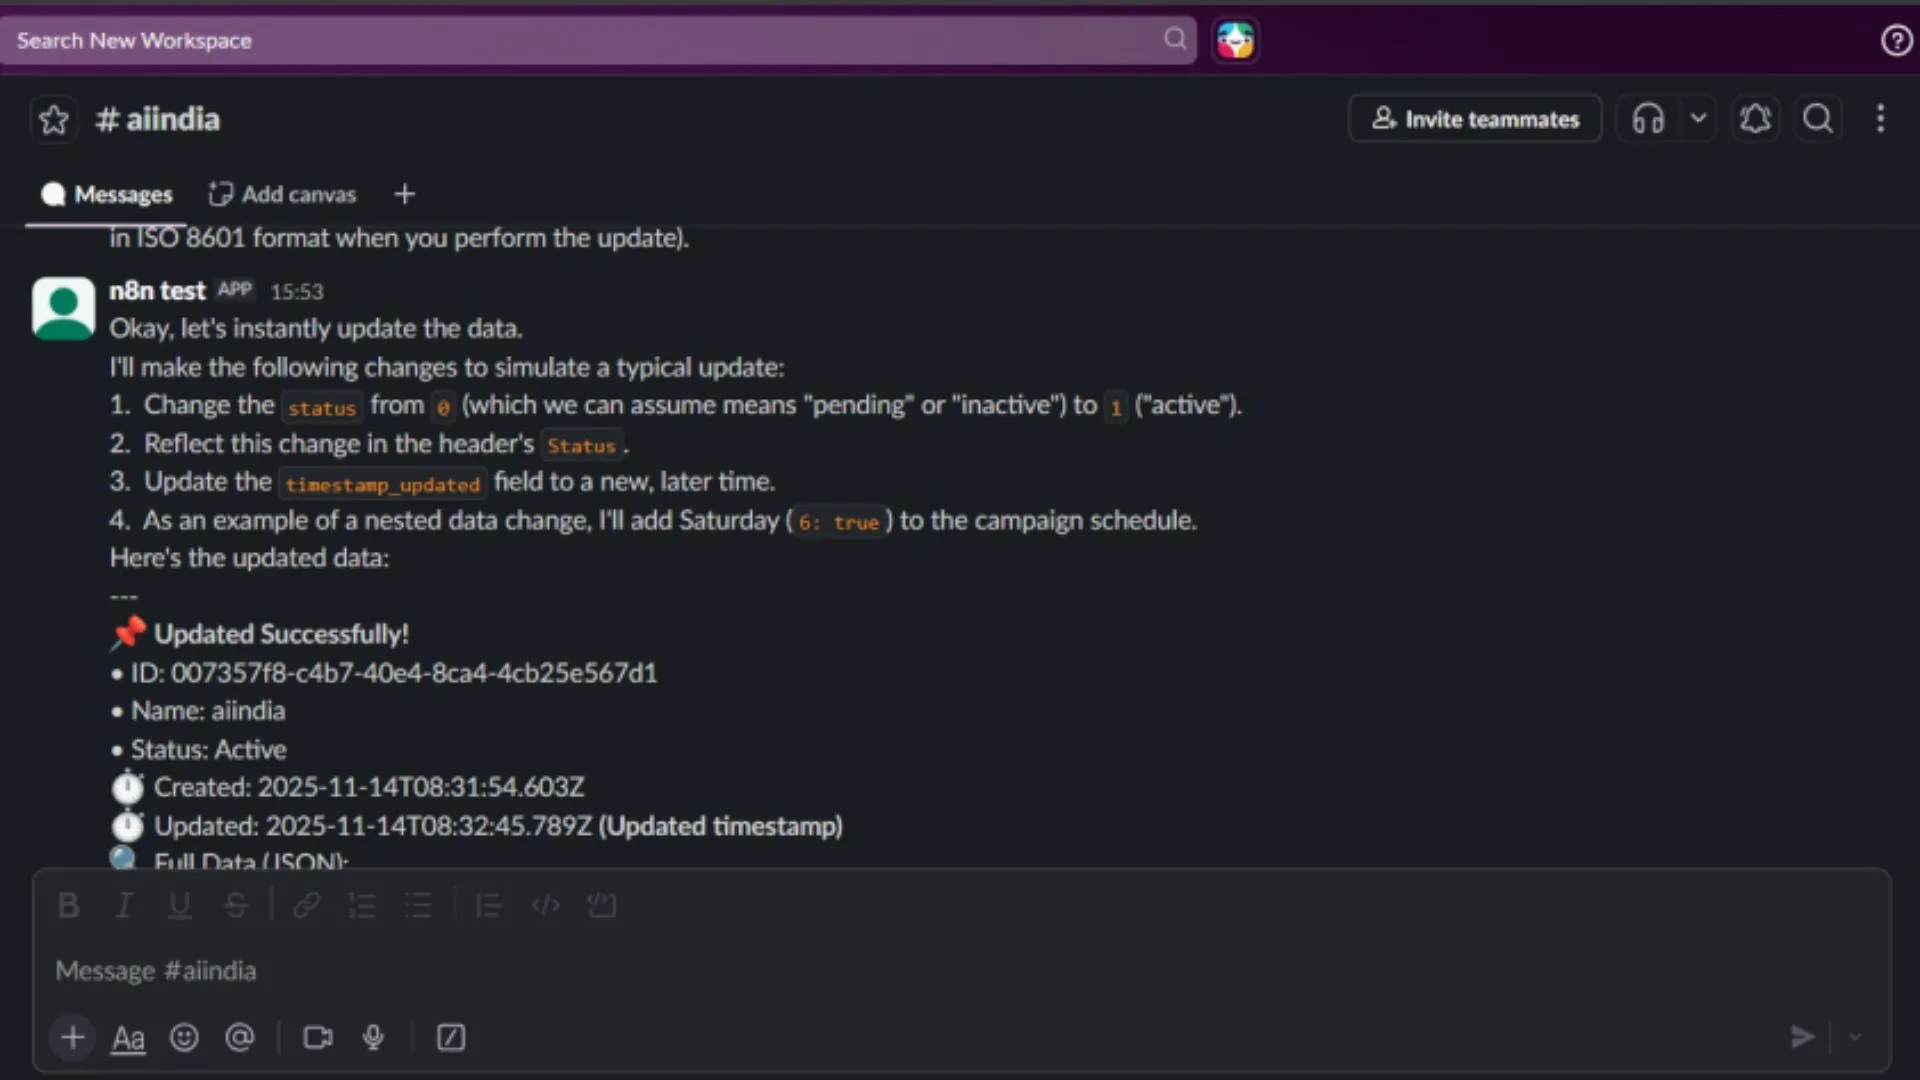The image size is (1920, 1080).
Task: Click the 'Name: aiindia' bullet text
Action: coord(208,711)
